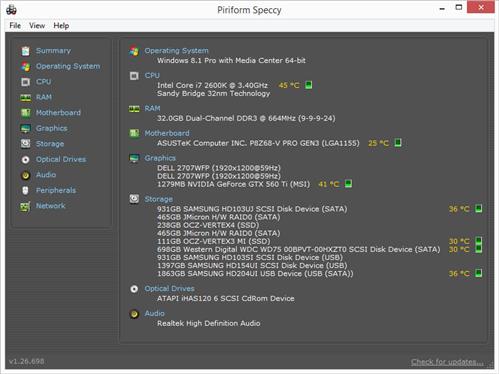Click the Audio heading link in the summary

(154, 313)
